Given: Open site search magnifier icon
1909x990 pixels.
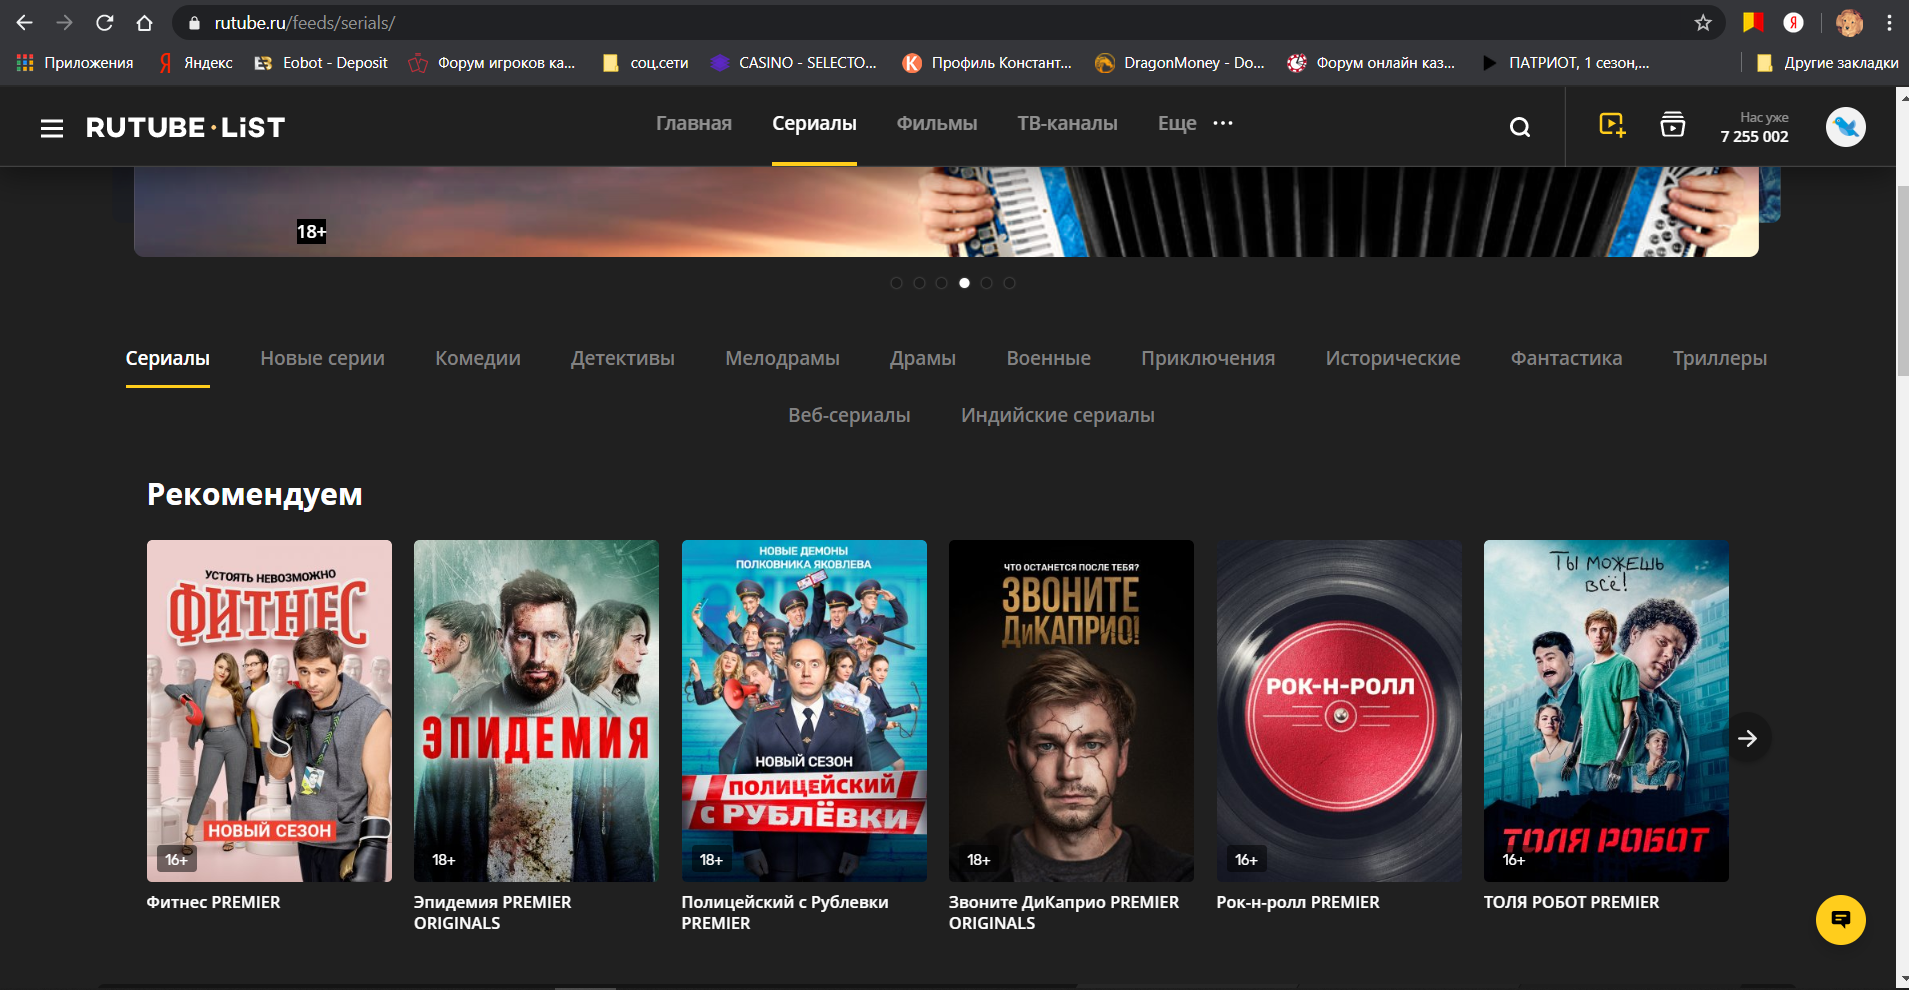Looking at the screenshot, I should 1520,127.
